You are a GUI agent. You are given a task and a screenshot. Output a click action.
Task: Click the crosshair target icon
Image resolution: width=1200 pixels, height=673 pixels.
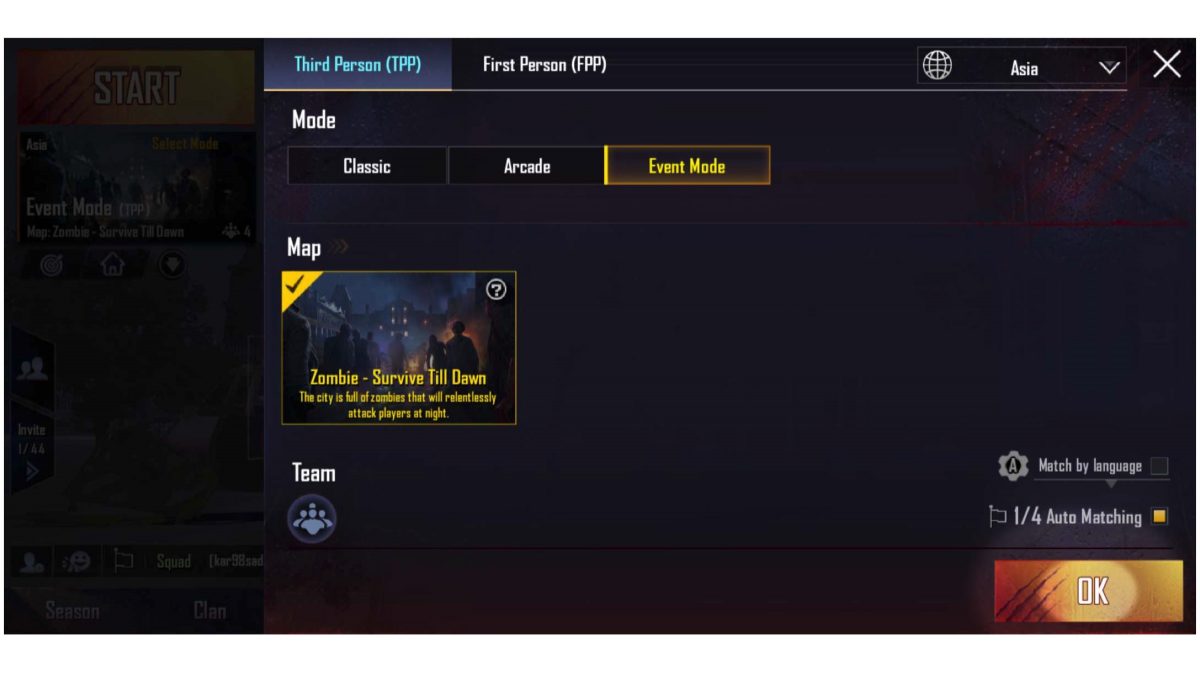point(51,265)
